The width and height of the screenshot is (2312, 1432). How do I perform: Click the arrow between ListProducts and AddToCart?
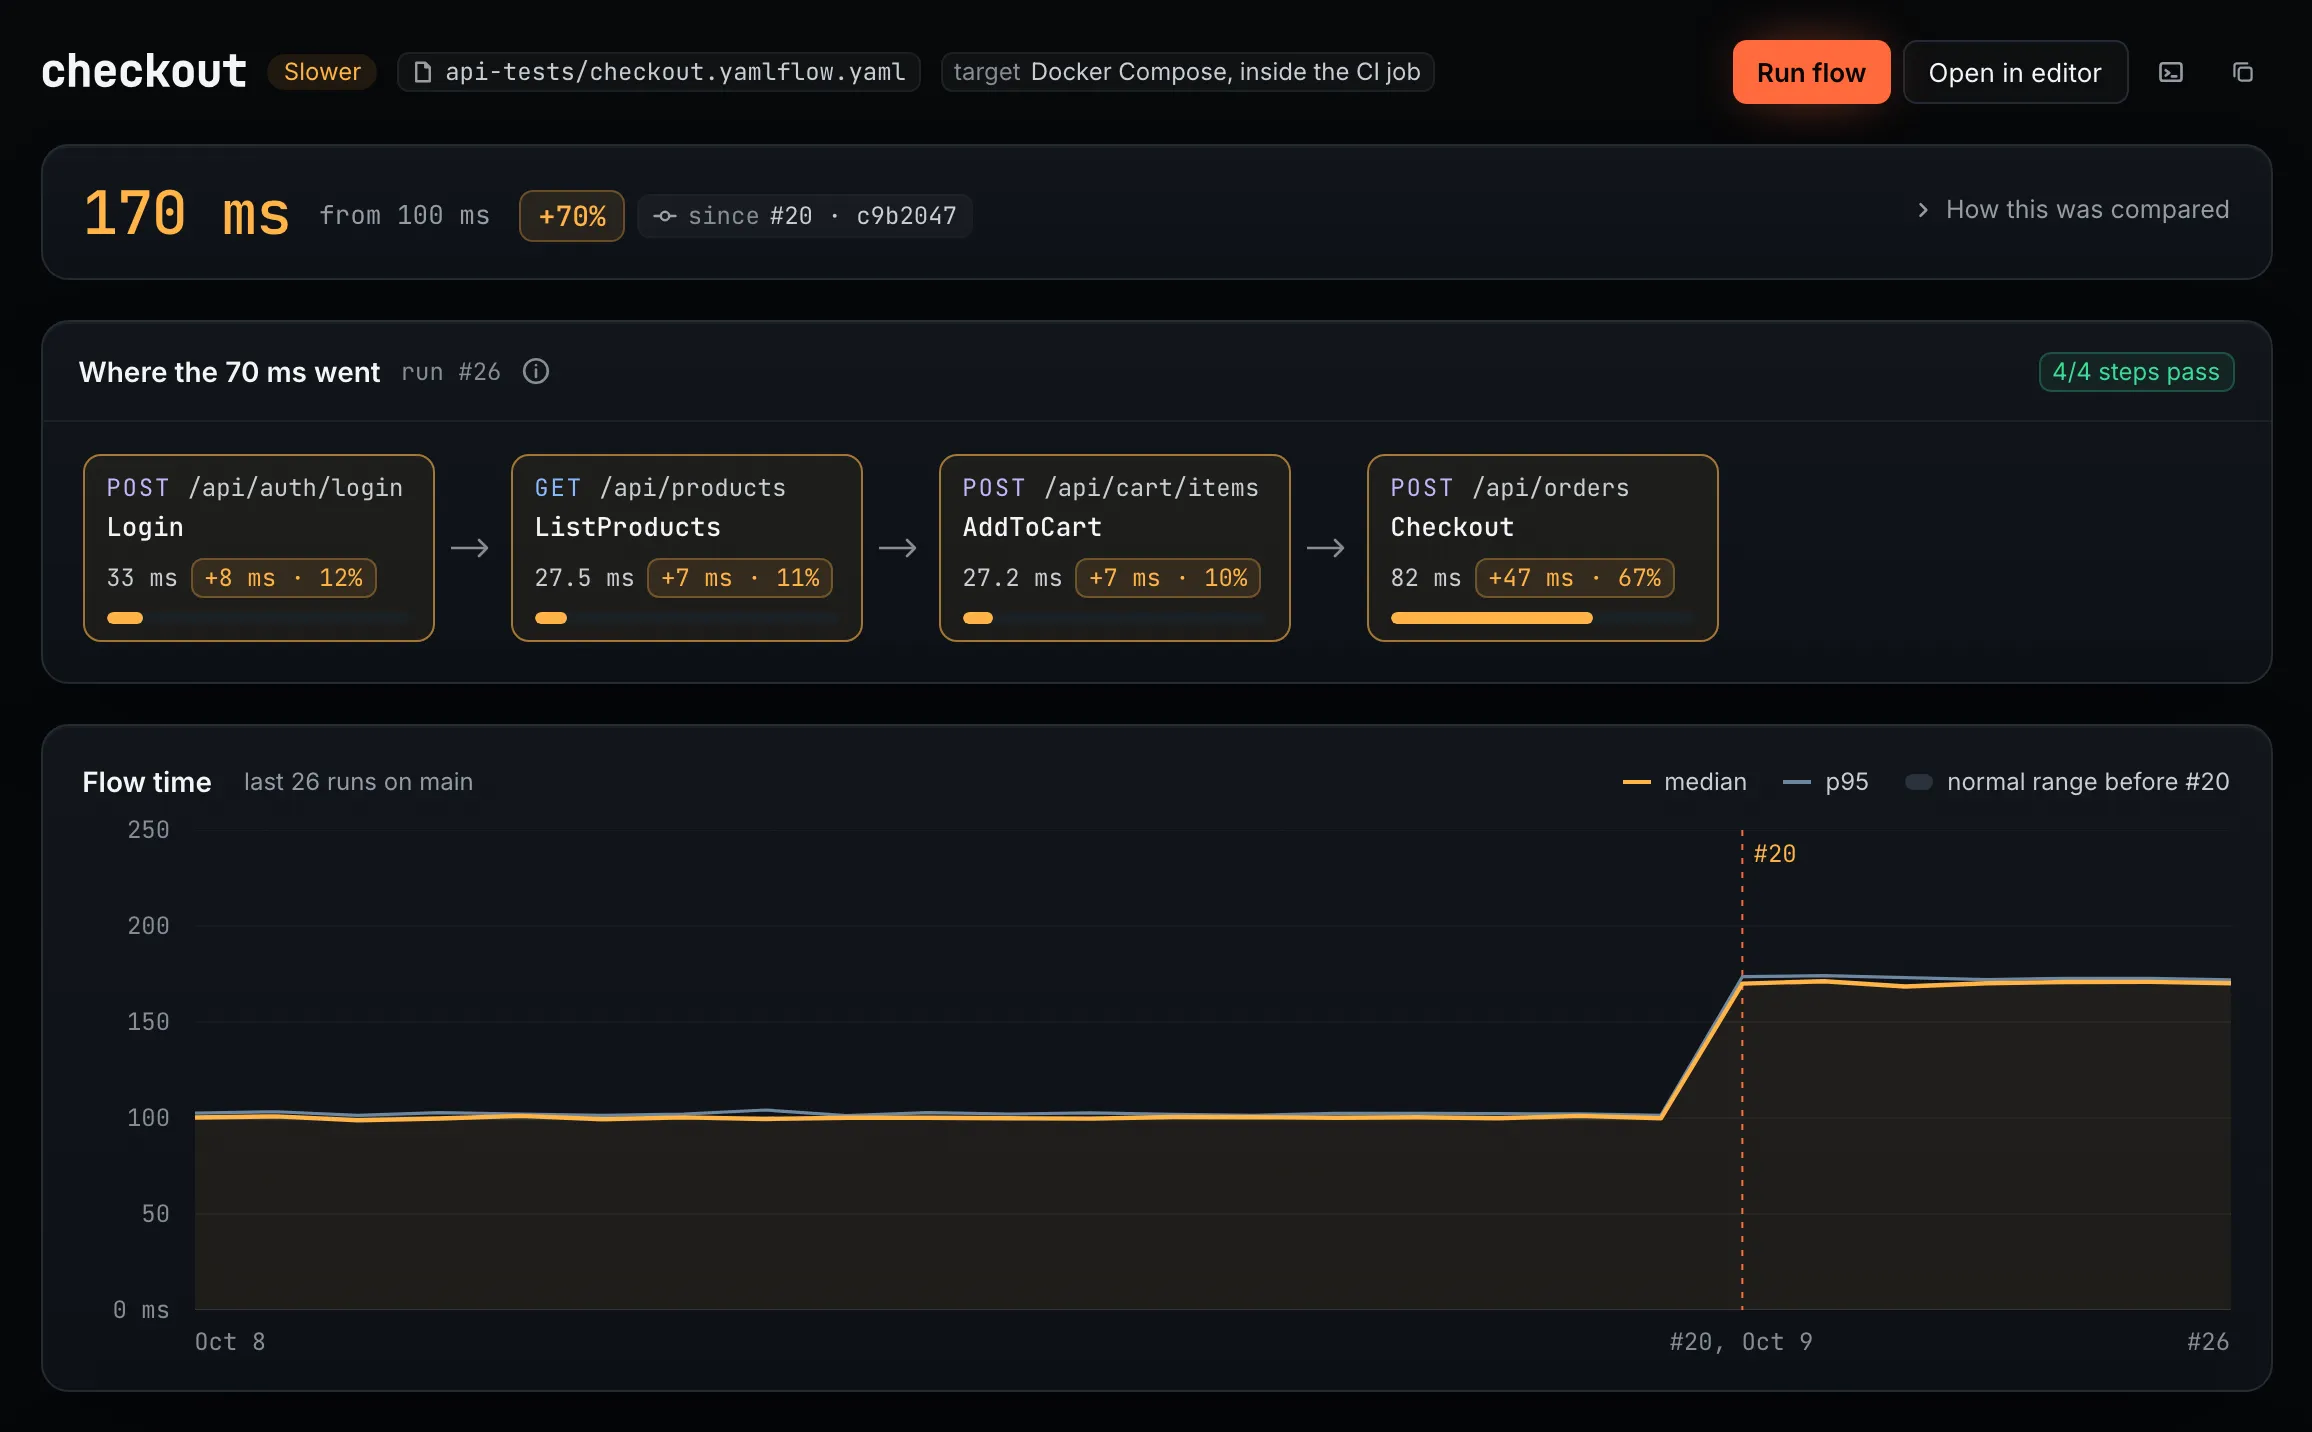click(898, 548)
